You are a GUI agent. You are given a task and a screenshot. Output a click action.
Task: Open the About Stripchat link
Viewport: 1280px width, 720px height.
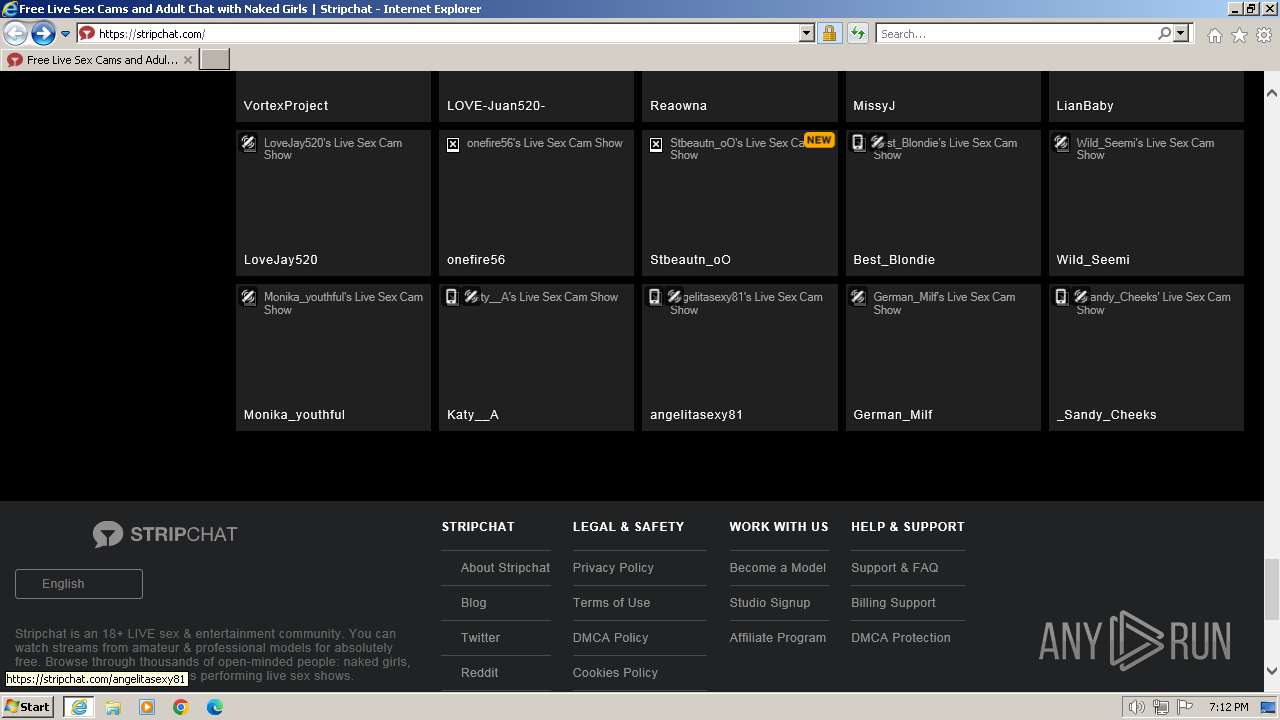(x=505, y=568)
